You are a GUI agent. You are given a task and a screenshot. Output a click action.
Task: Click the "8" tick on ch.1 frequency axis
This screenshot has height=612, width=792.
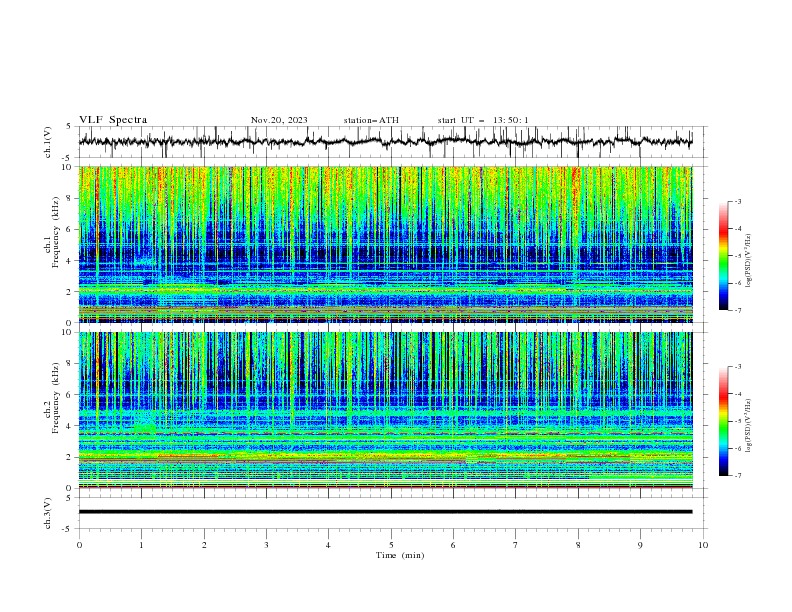pyautogui.click(x=70, y=198)
